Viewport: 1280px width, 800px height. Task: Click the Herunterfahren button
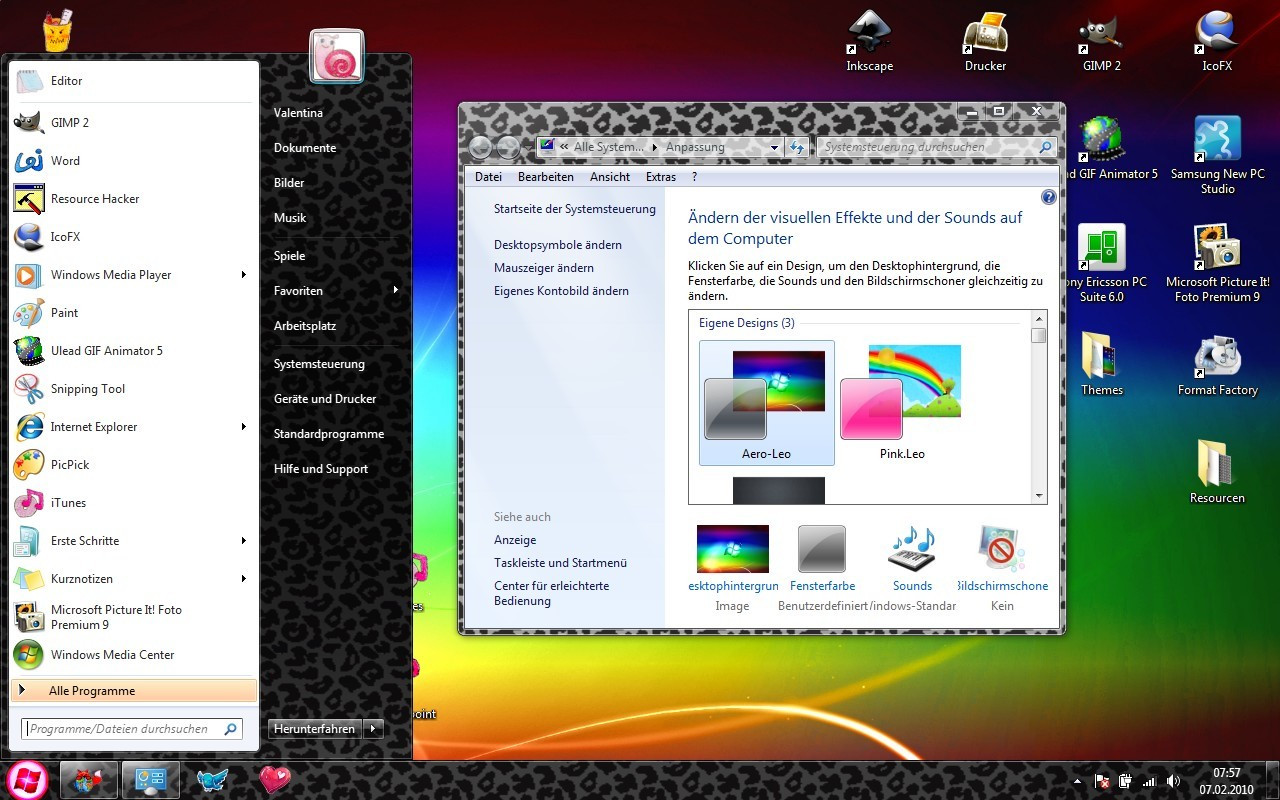(x=315, y=729)
